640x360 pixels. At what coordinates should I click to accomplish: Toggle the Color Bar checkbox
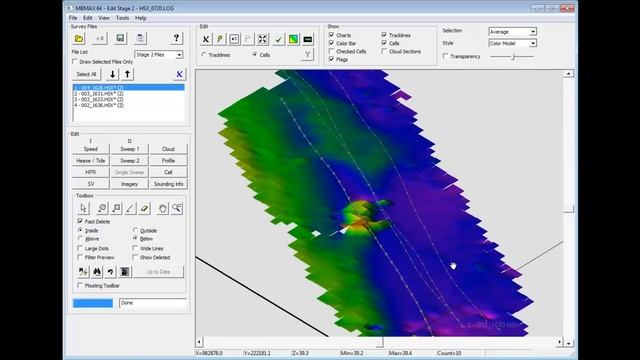pos(331,43)
